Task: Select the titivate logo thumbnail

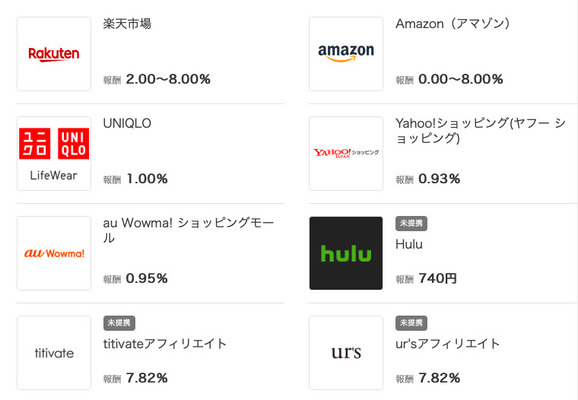Action: pos(54,352)
